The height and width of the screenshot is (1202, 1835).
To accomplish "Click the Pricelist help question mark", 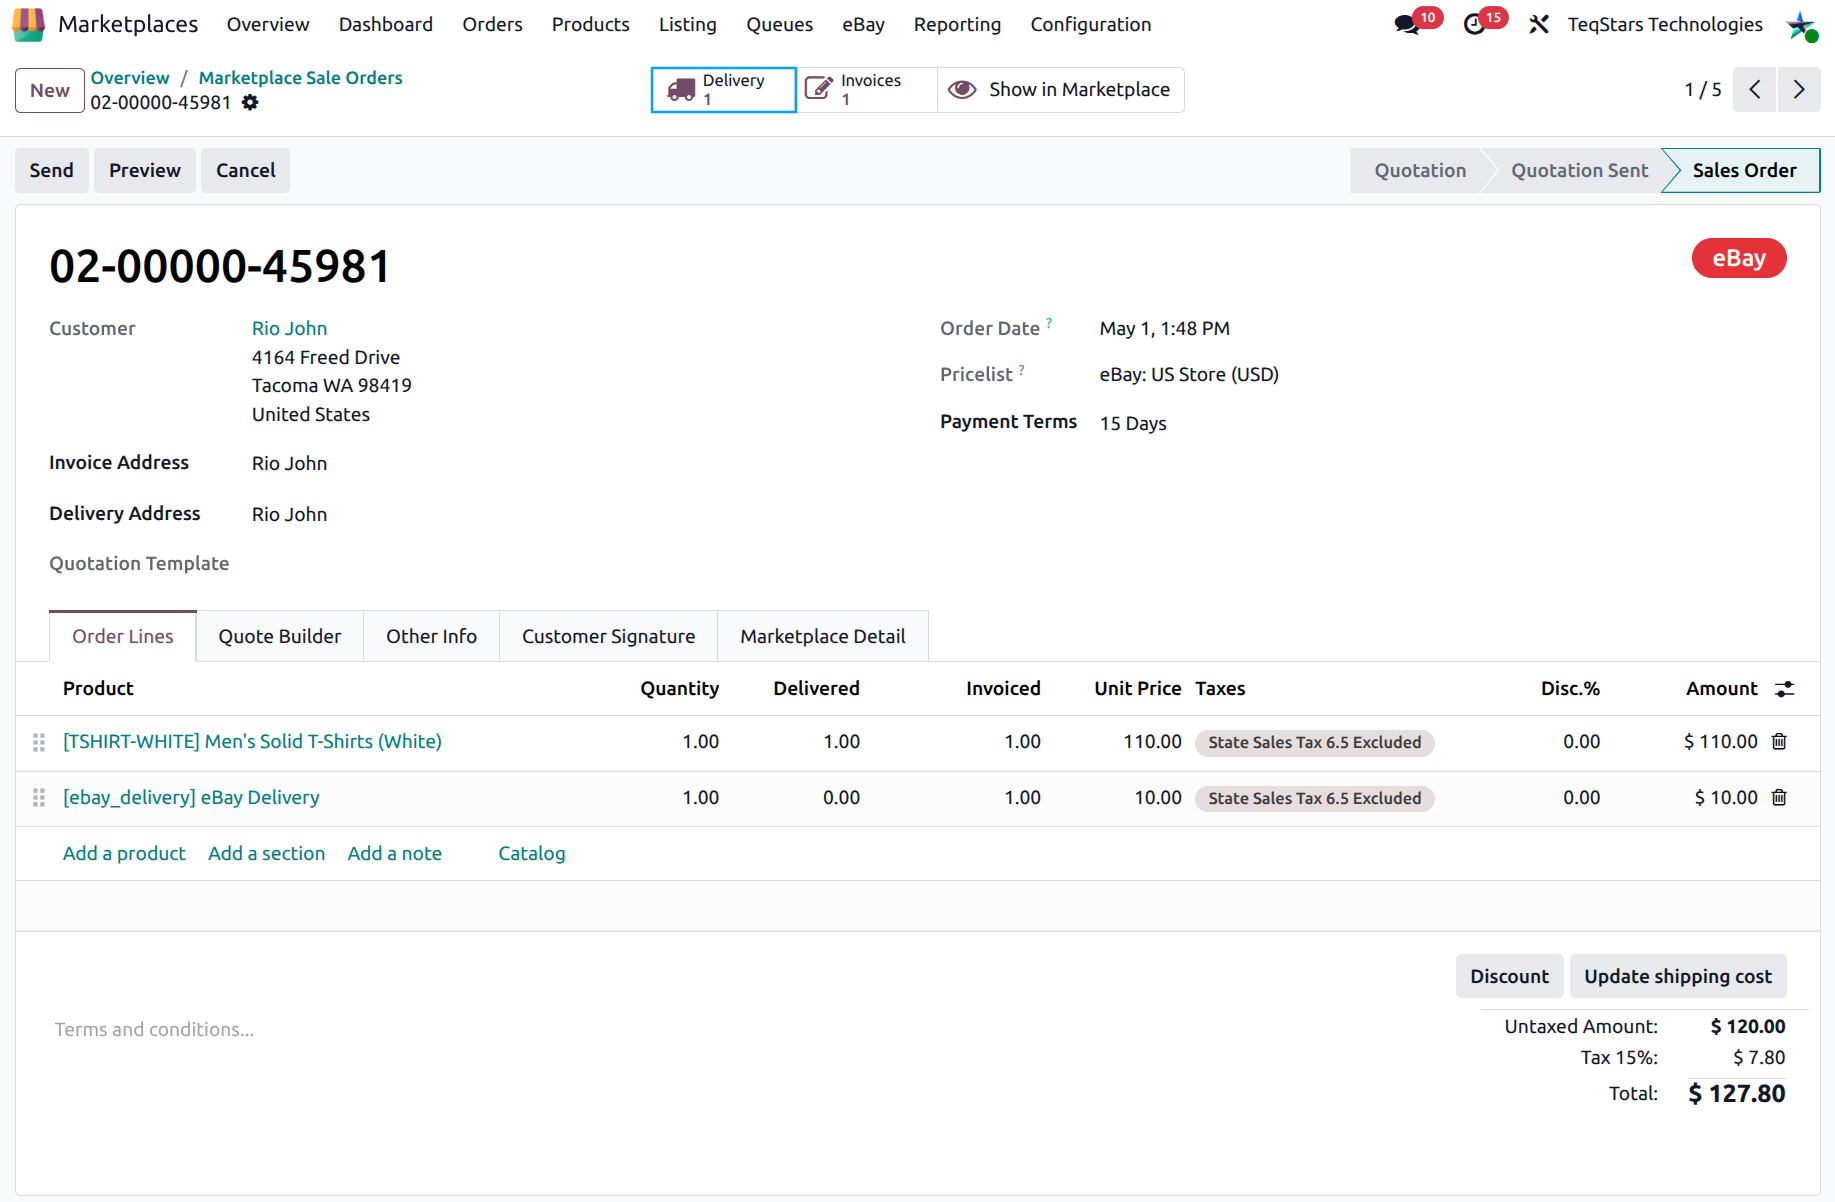I will click(x=1021, y=369).
